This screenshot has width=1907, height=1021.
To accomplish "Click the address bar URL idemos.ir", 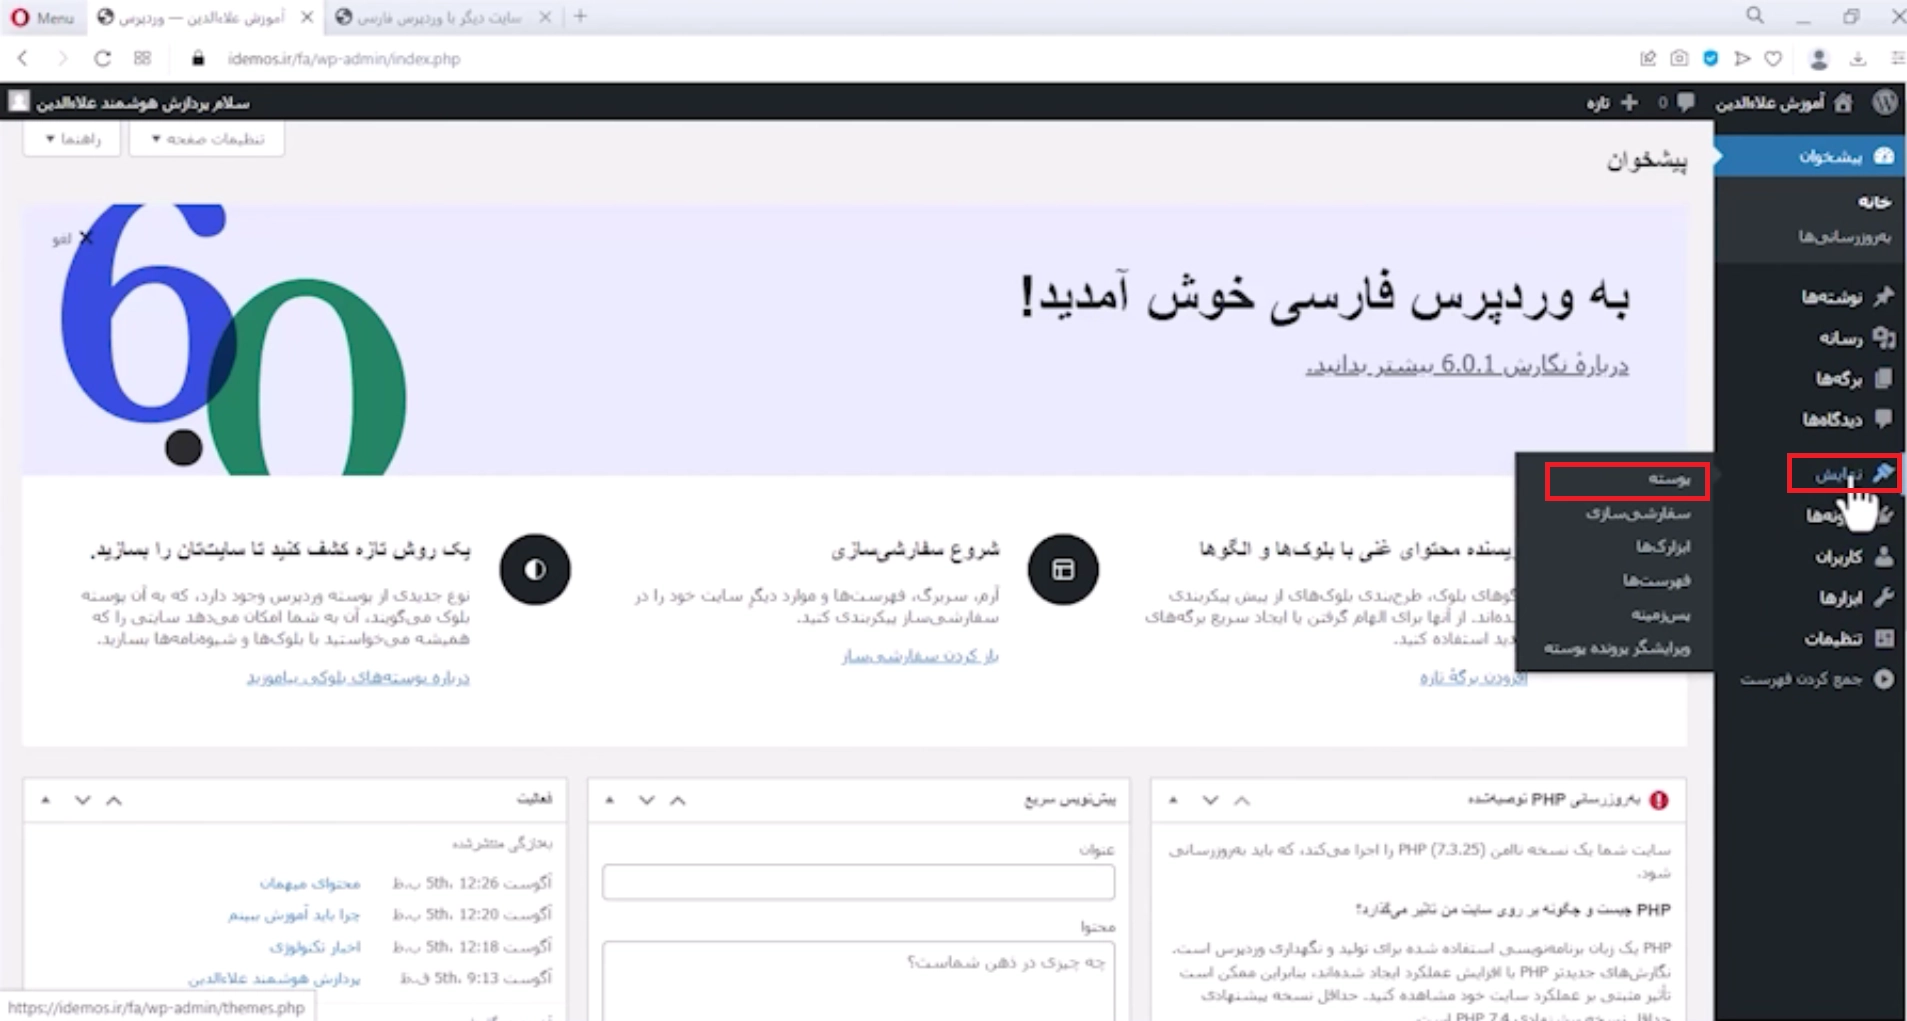I will coord(343,59).
